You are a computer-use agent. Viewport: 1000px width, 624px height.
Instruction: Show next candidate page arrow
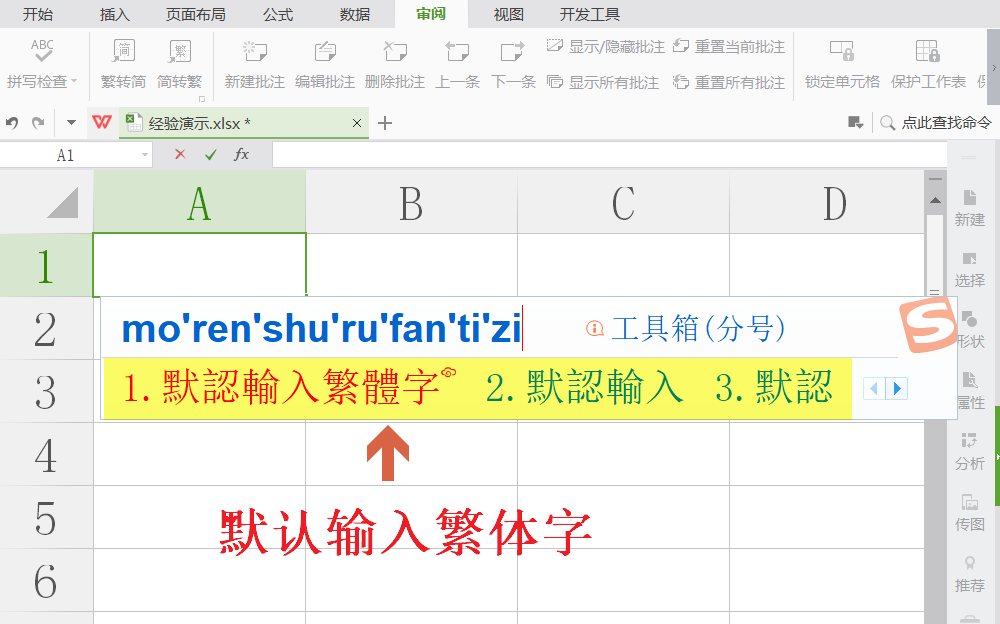click(897, 389)
